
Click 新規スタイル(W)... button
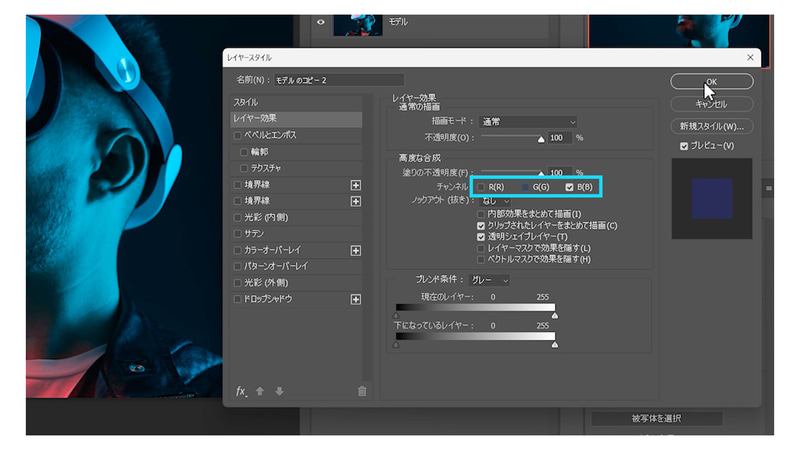click(711, 126)
